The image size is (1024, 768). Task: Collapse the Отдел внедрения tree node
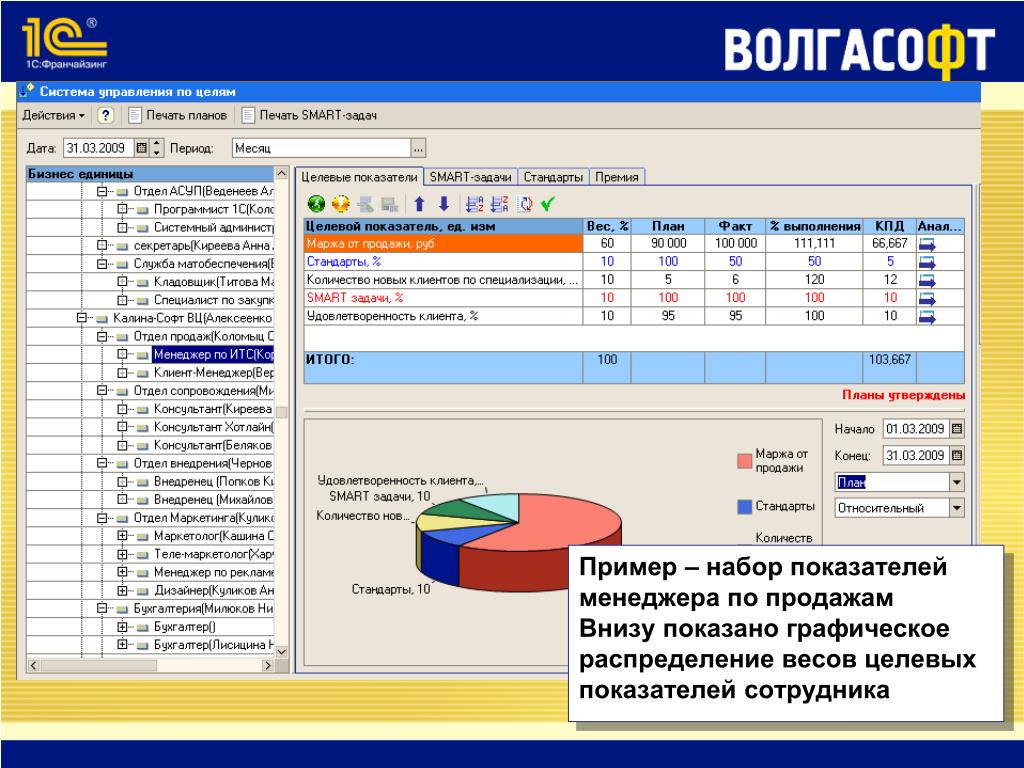102,463
